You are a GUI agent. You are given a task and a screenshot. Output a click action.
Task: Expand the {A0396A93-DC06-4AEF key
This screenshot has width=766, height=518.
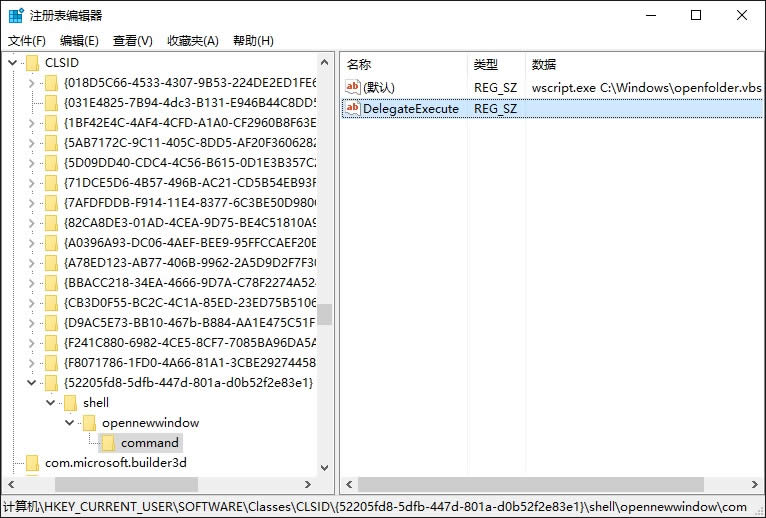click(32, 243)
